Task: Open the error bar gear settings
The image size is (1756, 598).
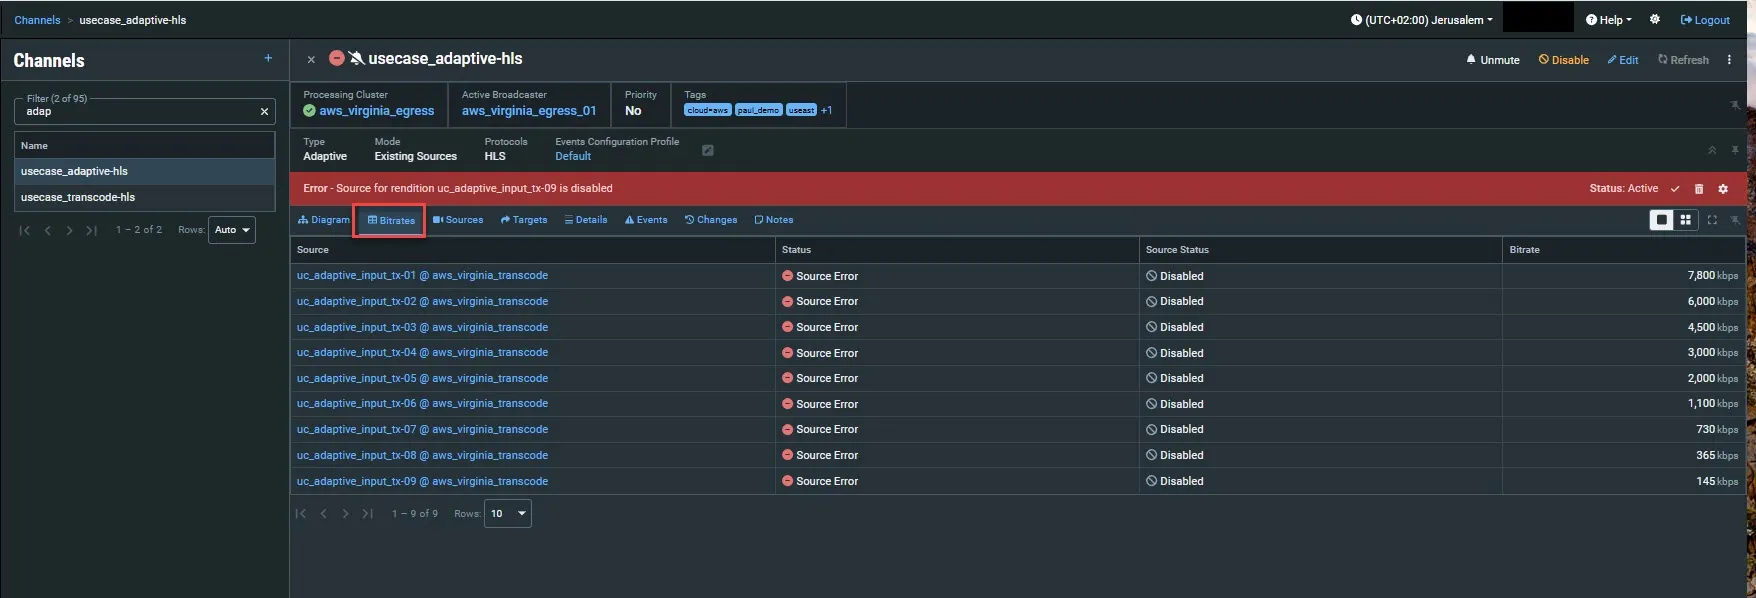Action: (1723, 189)
